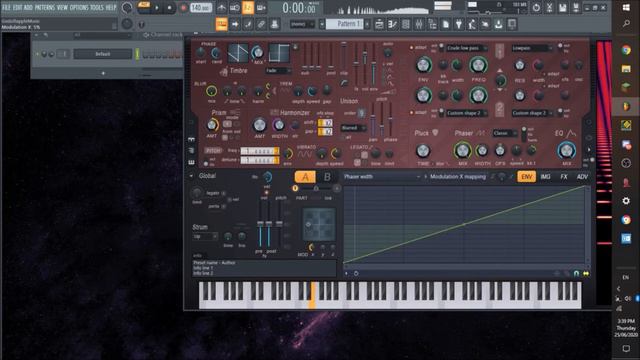
Task: Click the Modulation XY pad
Action: coord(319,224)
